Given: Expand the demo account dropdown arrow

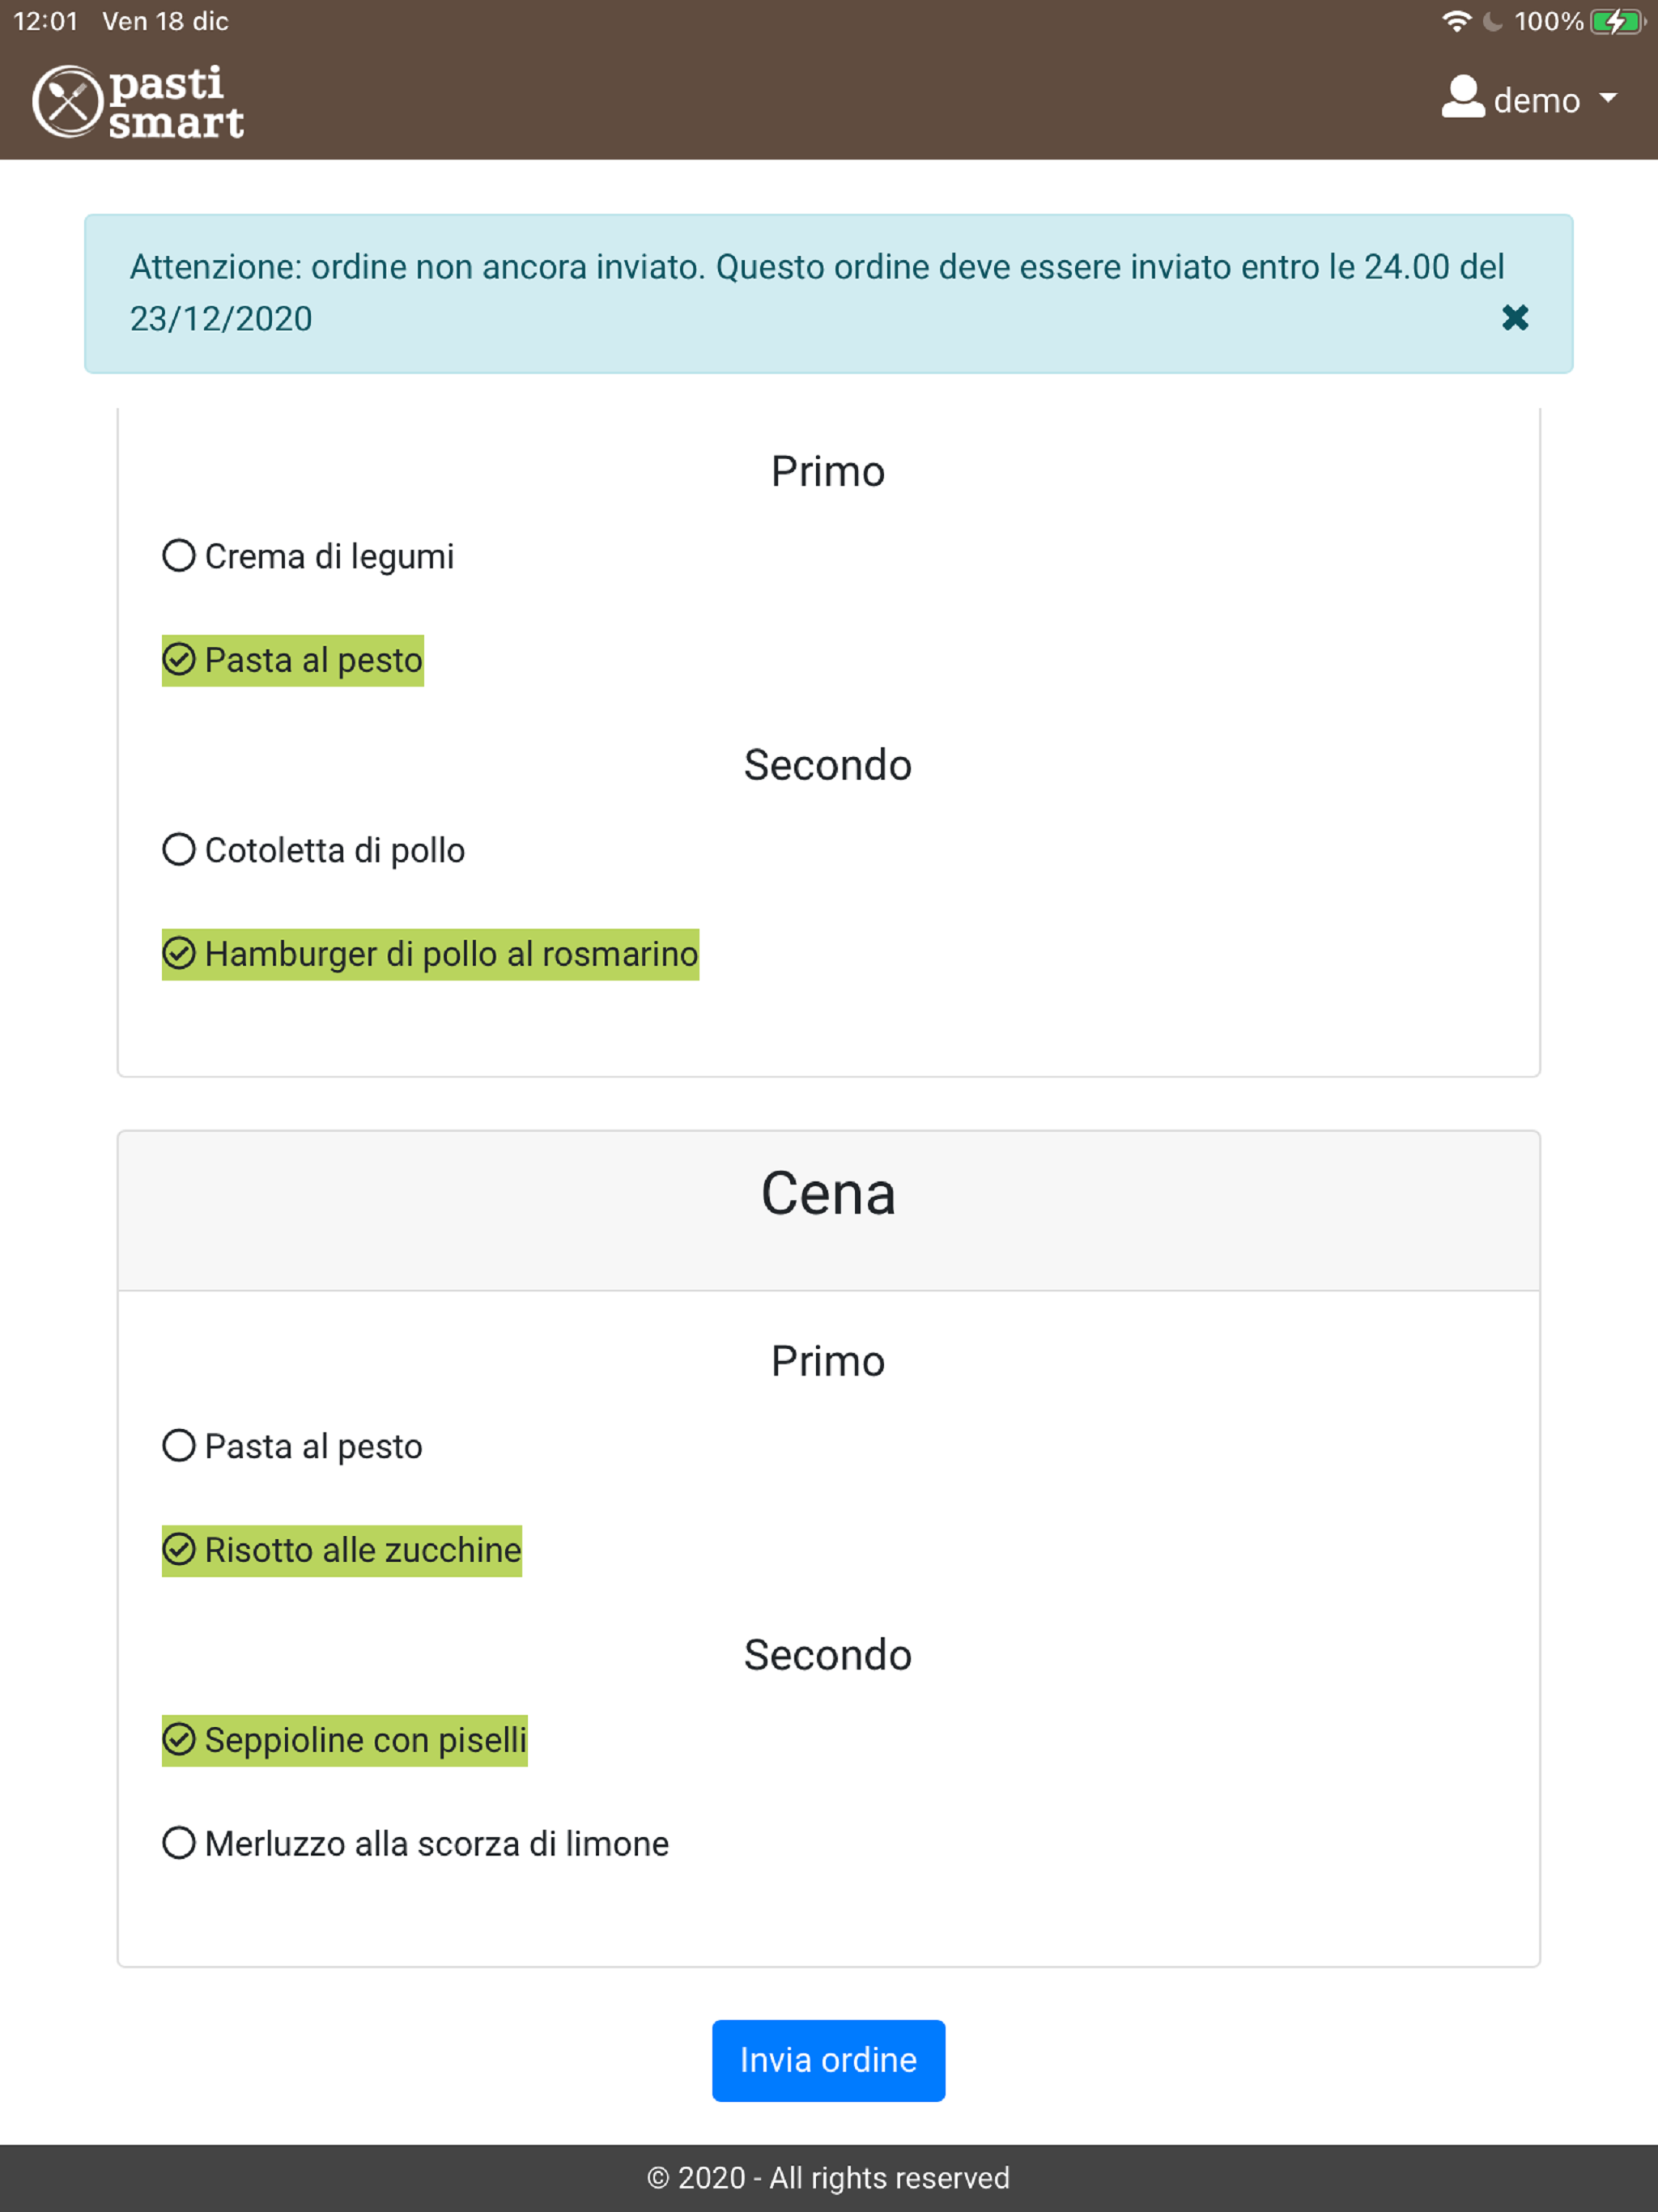Looking at the screenshot, I should [x=1608, y=98].
